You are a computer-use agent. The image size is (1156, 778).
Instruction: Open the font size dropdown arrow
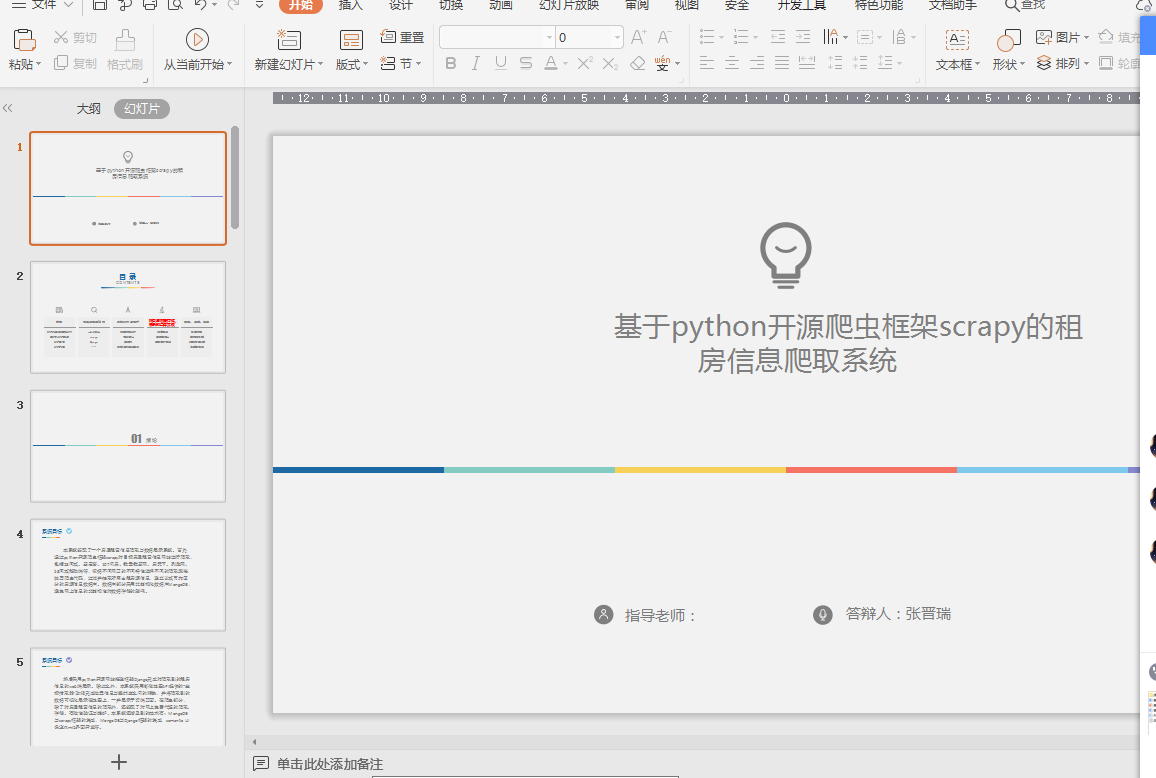point(617,38)
